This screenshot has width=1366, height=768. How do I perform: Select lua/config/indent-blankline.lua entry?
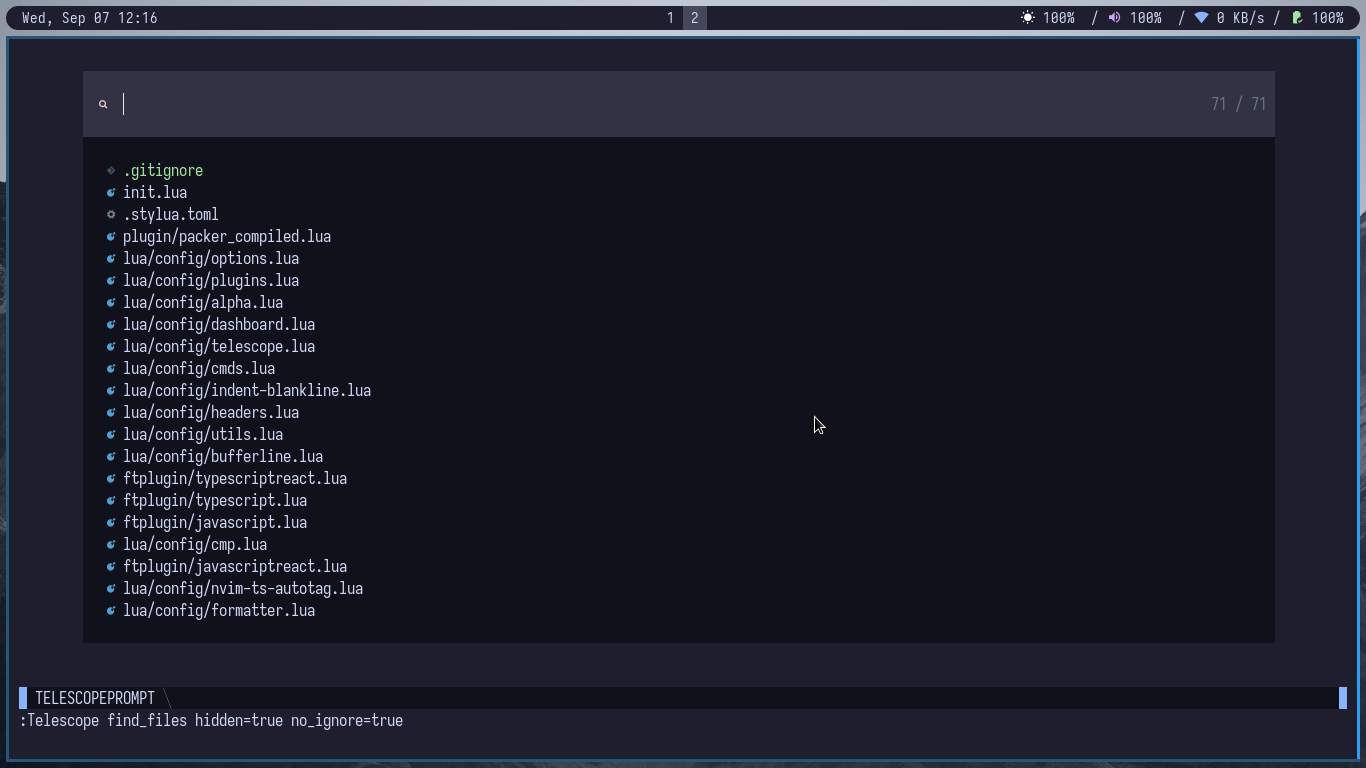point(247,390)
